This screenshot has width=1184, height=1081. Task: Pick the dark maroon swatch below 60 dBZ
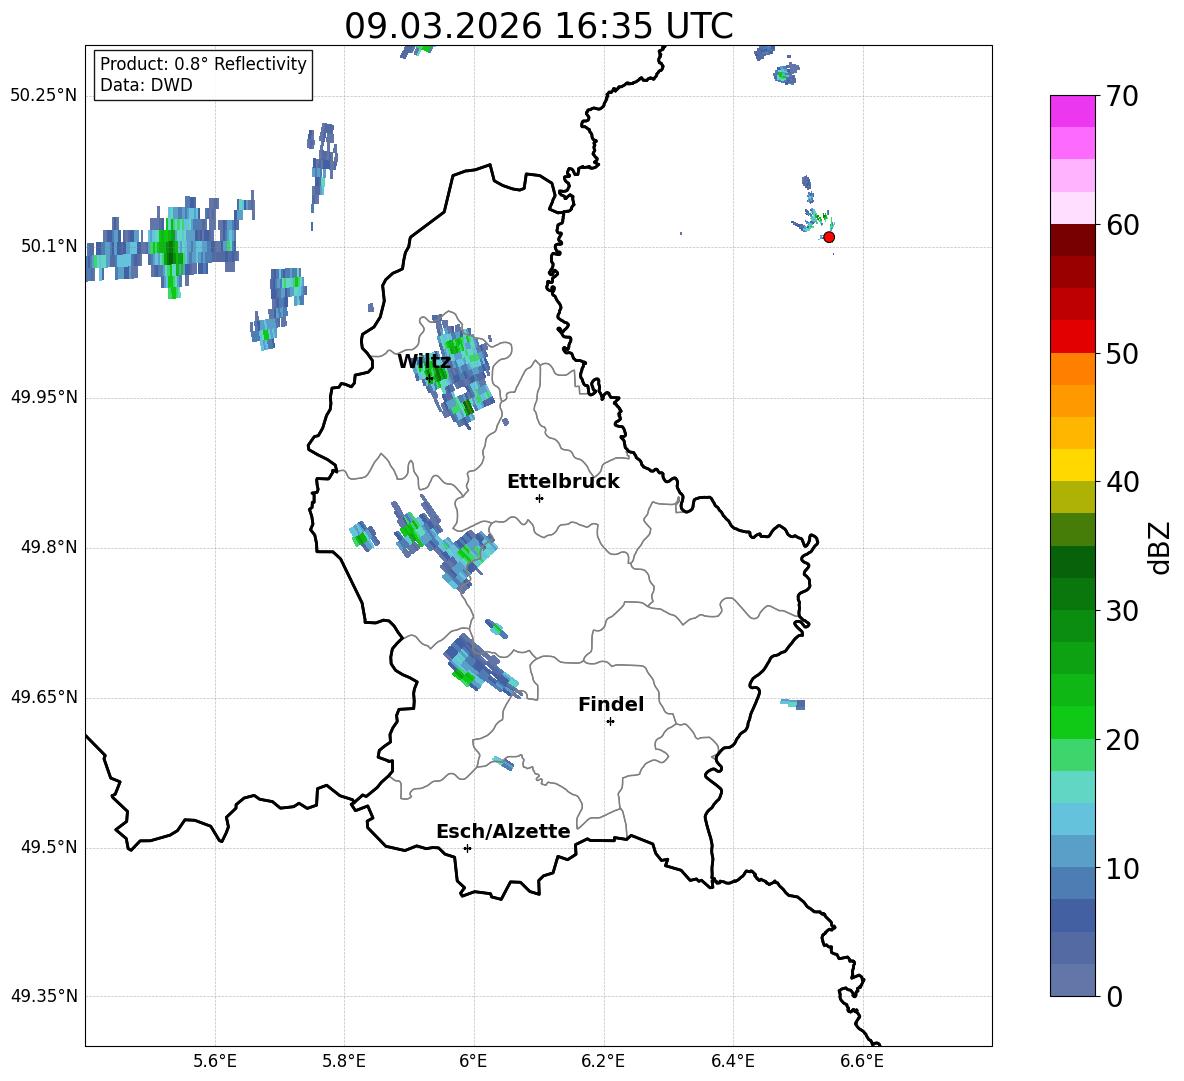coord(1072,240)
